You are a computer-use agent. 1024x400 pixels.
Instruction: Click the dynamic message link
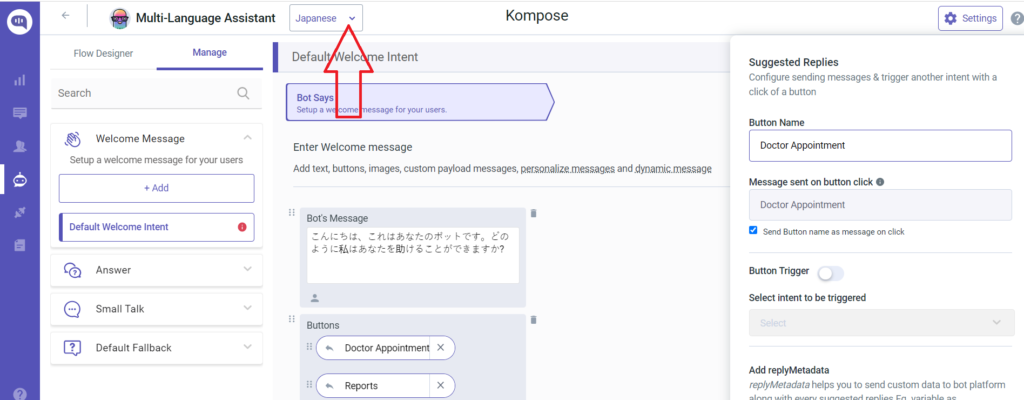pos(673,169)
